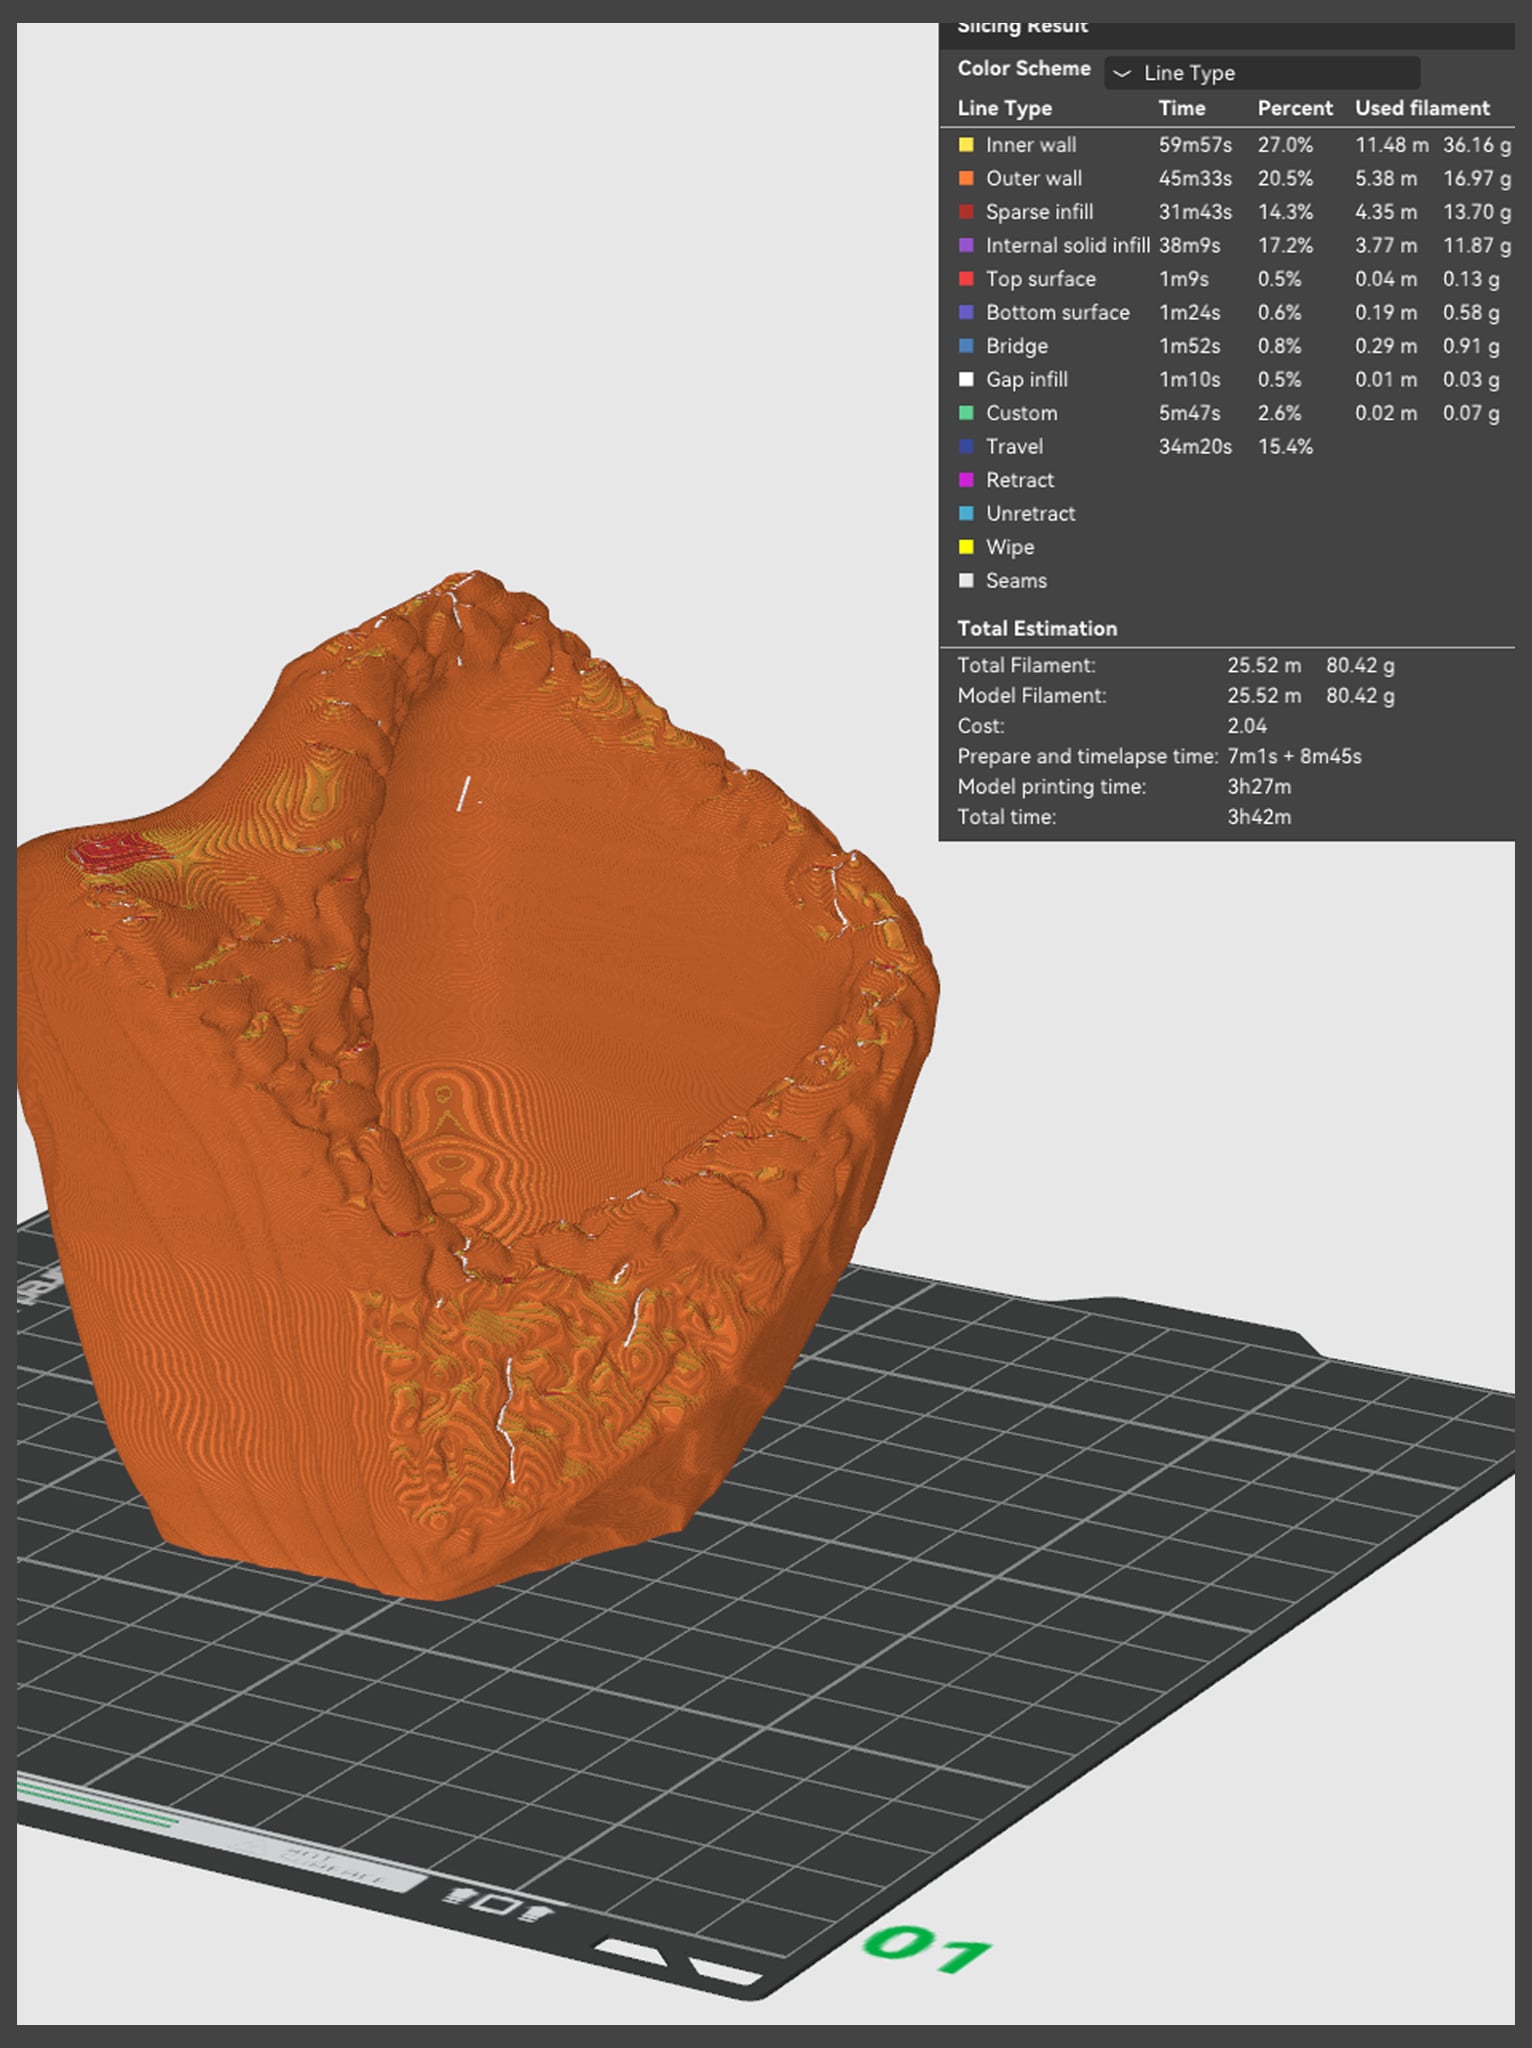Viewport: 1532px width, 2048px height.
Task: Click the Time column header
Action: tap(1182, 108)
